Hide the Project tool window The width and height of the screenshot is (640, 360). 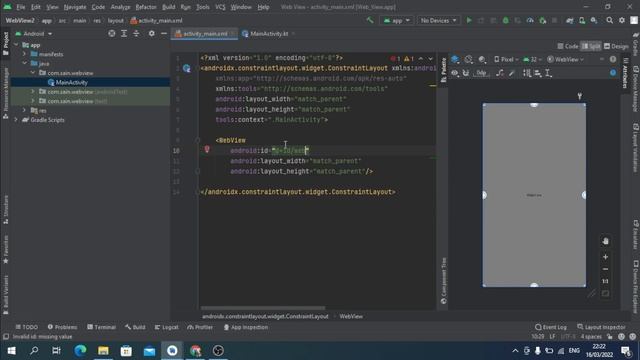[164, 33]
